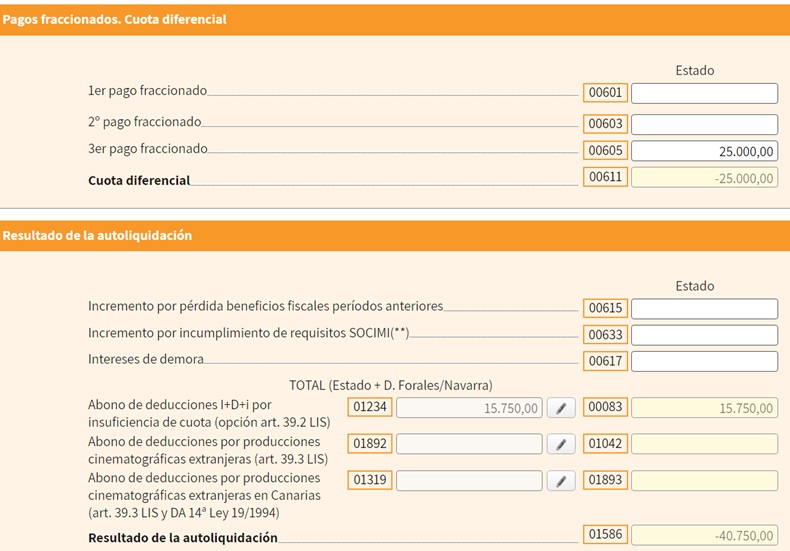Image resolution: width=790 pixels, height=551 pixels.
Task: Click 'cinematográficas extranjeras en Canarias' label
Action: (x=204, y=496)
